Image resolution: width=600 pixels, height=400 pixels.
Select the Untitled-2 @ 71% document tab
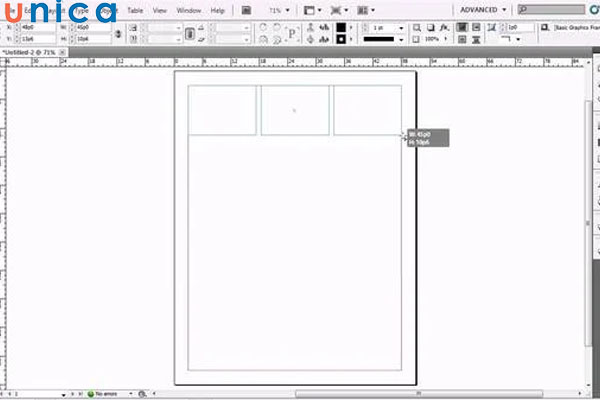click(29, 52)
